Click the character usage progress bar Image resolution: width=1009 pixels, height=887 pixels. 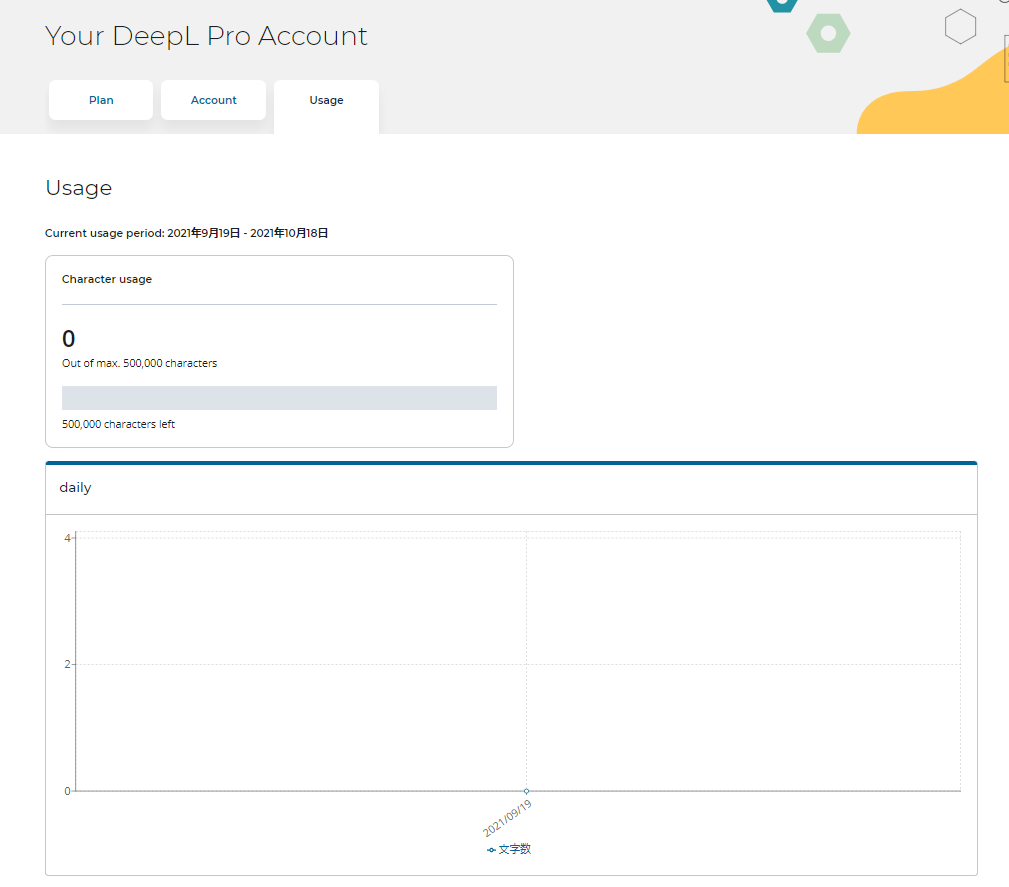click(x=279, y=398)
